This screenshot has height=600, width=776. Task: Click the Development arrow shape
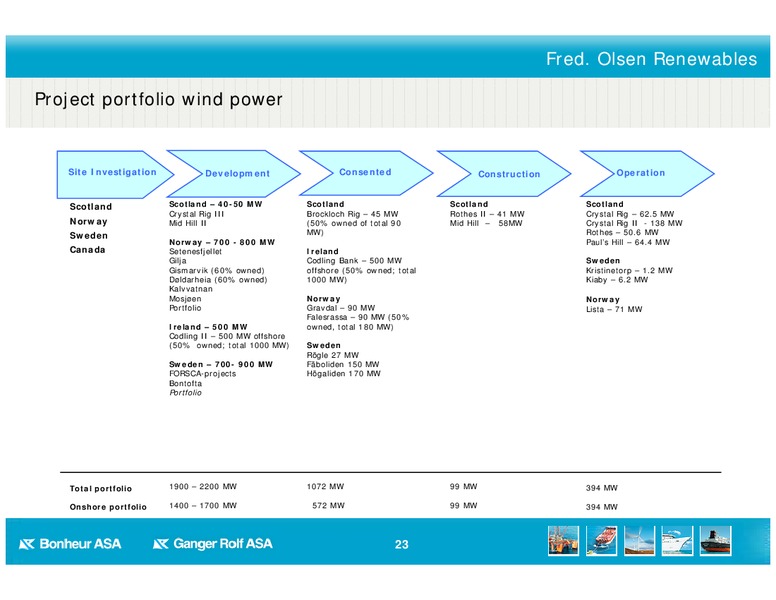(x=234, y=174)
